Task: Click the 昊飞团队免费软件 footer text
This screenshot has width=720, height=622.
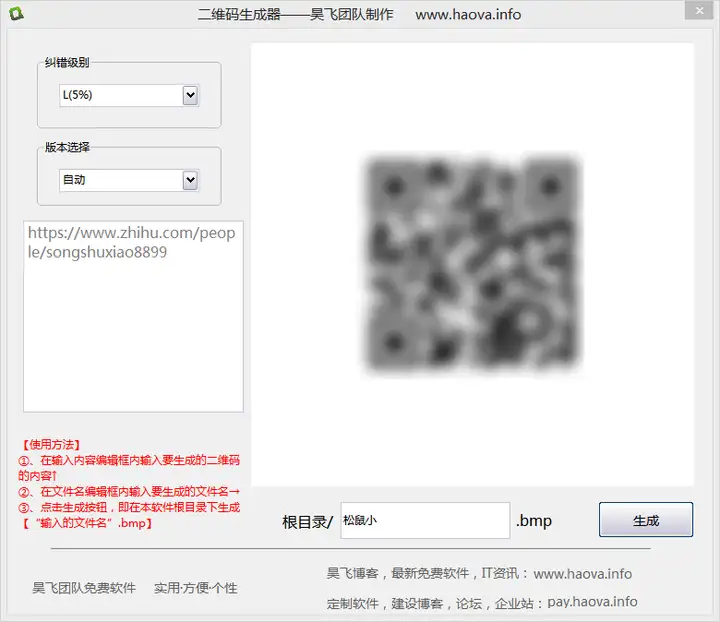Action: tap(84, 588)
